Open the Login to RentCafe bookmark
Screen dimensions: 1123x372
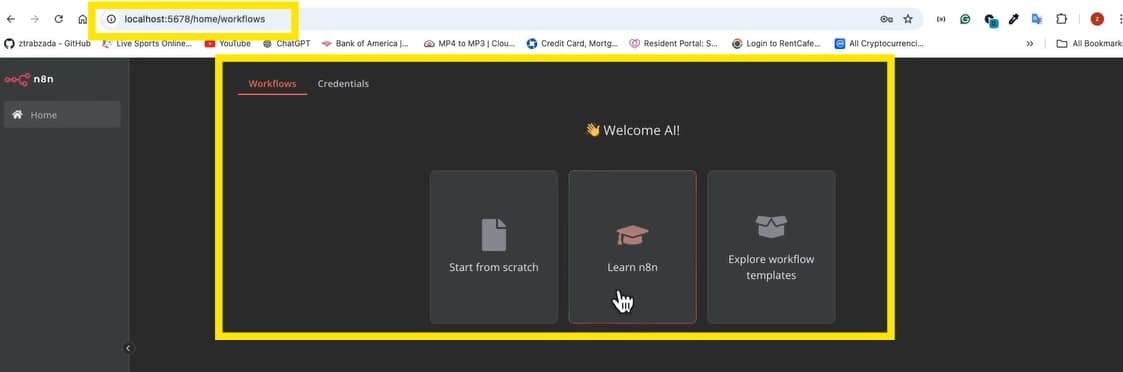[x=776, y=44]
